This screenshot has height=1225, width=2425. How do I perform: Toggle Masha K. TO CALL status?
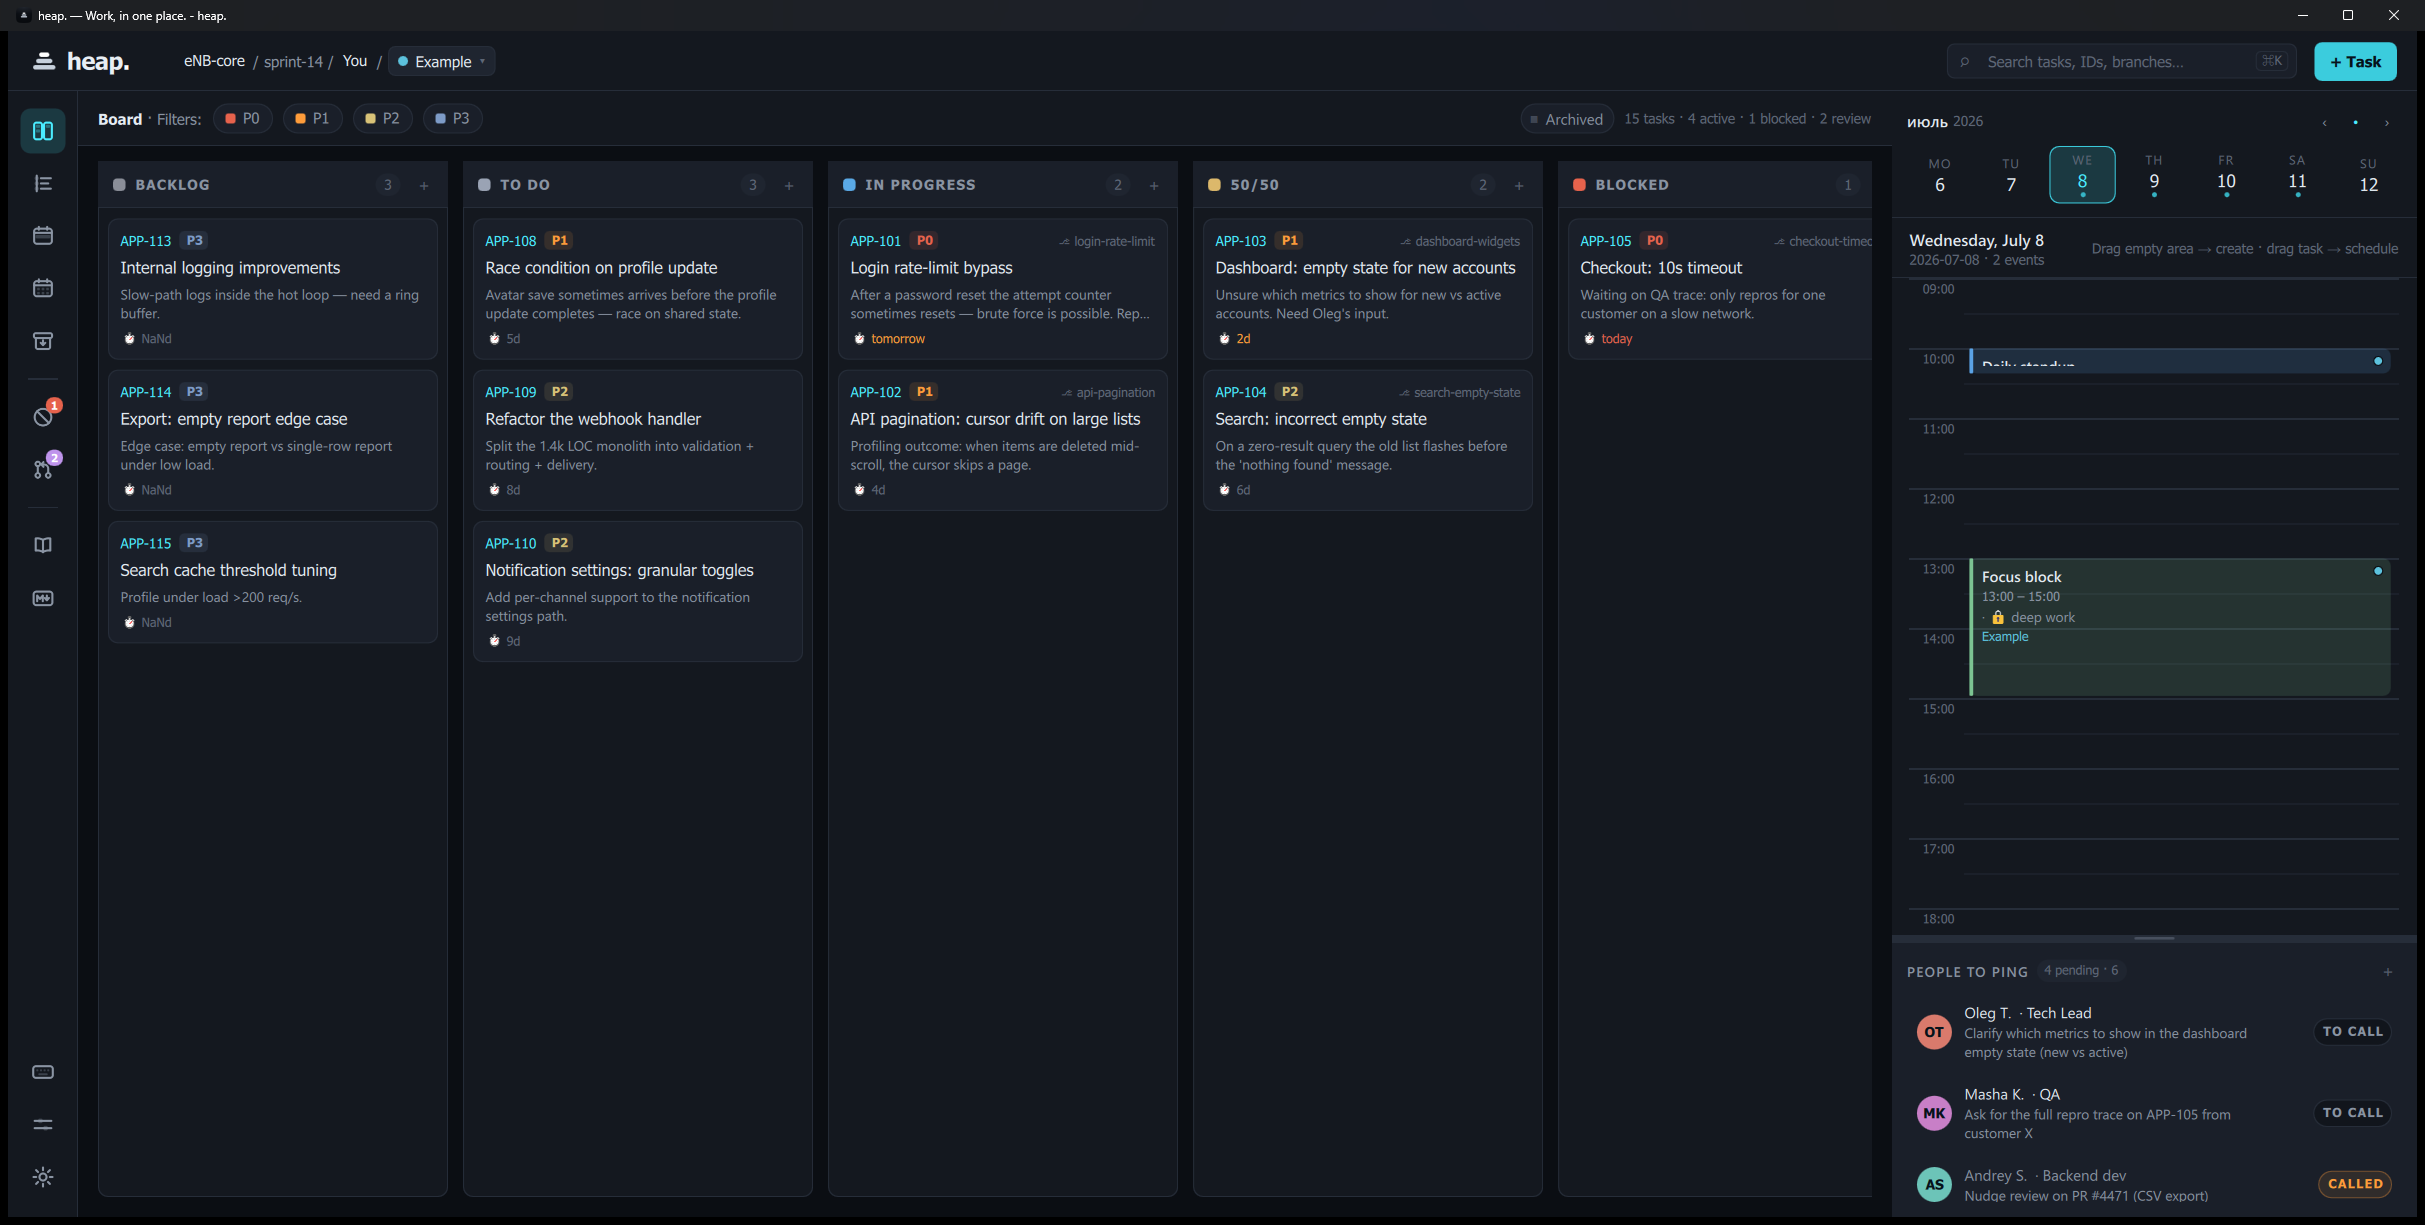pyautogui.click(x=2353, y=1112)
